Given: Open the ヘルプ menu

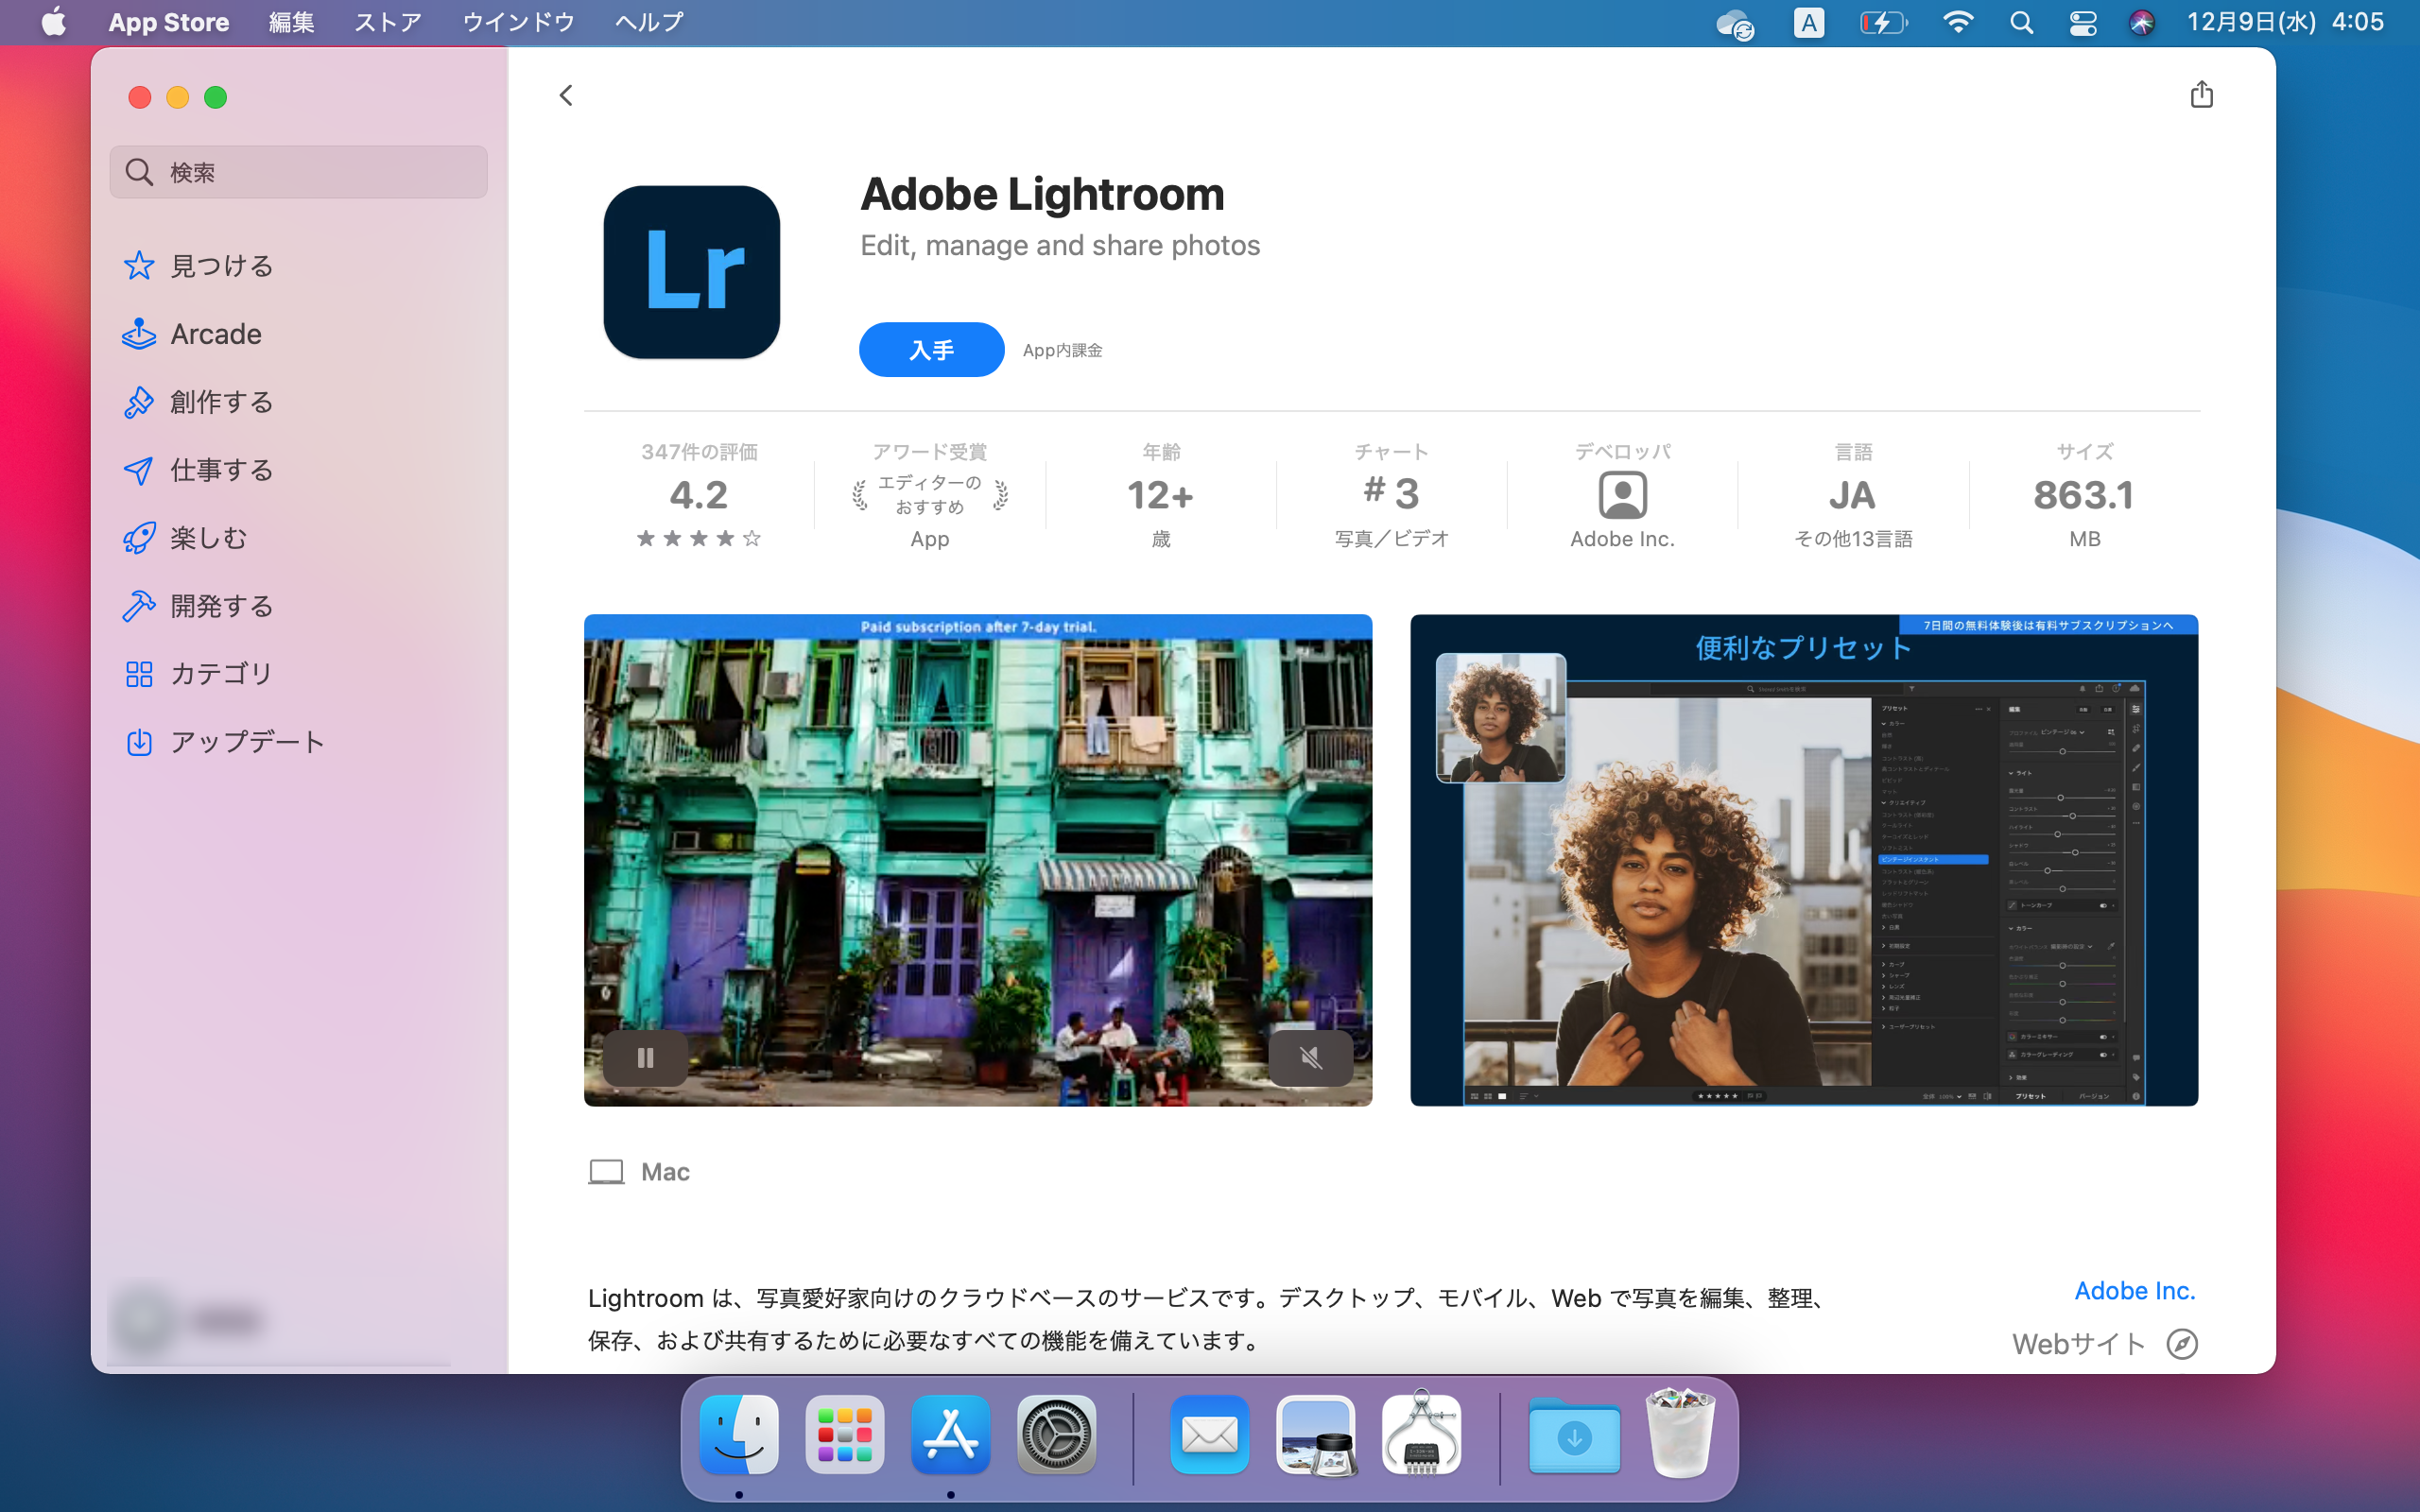Looking at the screenshot, I should click(x=648, y=21).
